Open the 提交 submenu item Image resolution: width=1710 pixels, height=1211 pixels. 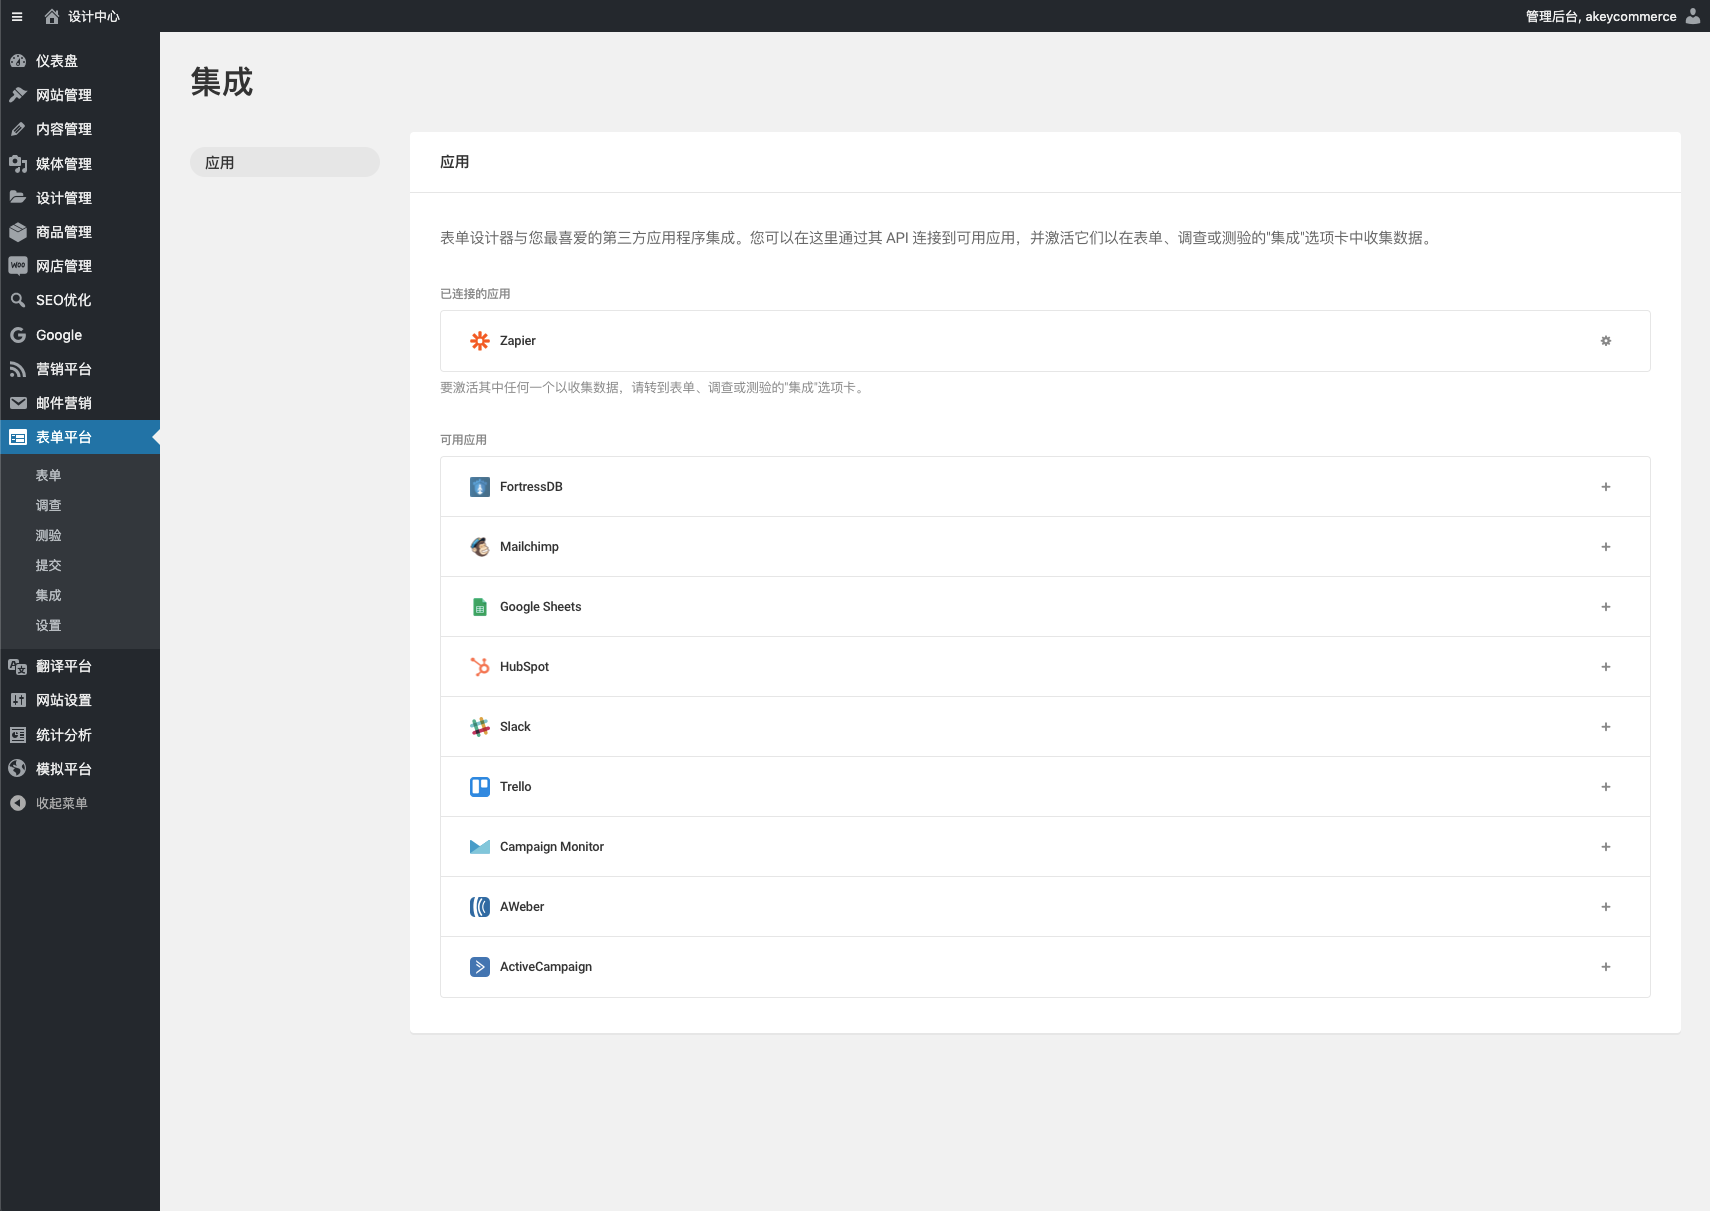[80, 565]
